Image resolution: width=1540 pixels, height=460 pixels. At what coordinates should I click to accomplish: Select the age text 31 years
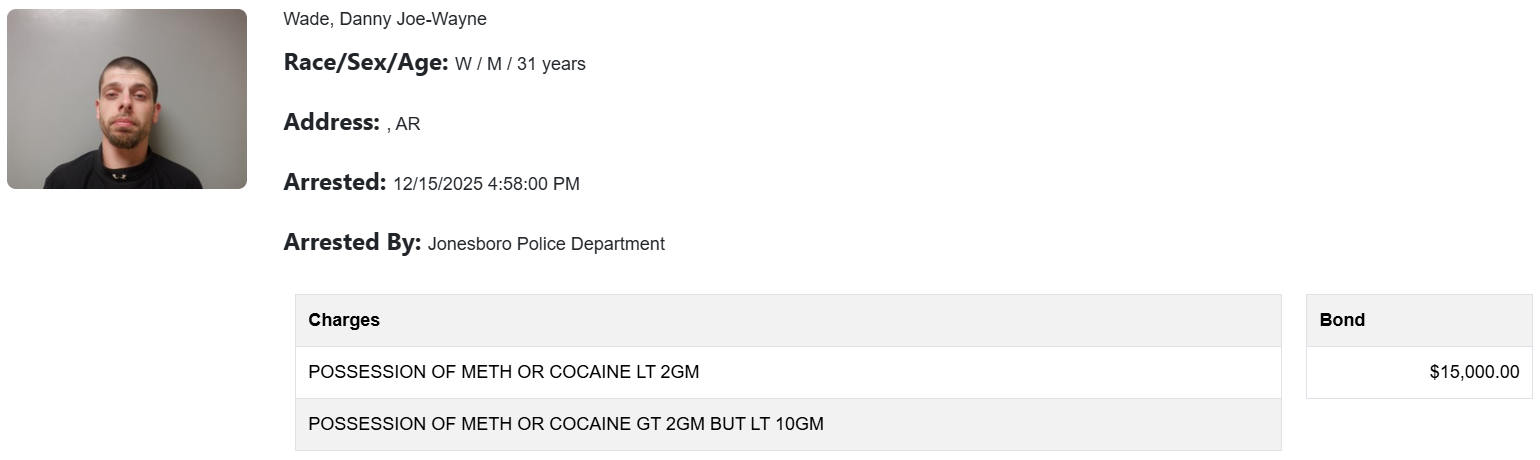click(x=551, y=64)
